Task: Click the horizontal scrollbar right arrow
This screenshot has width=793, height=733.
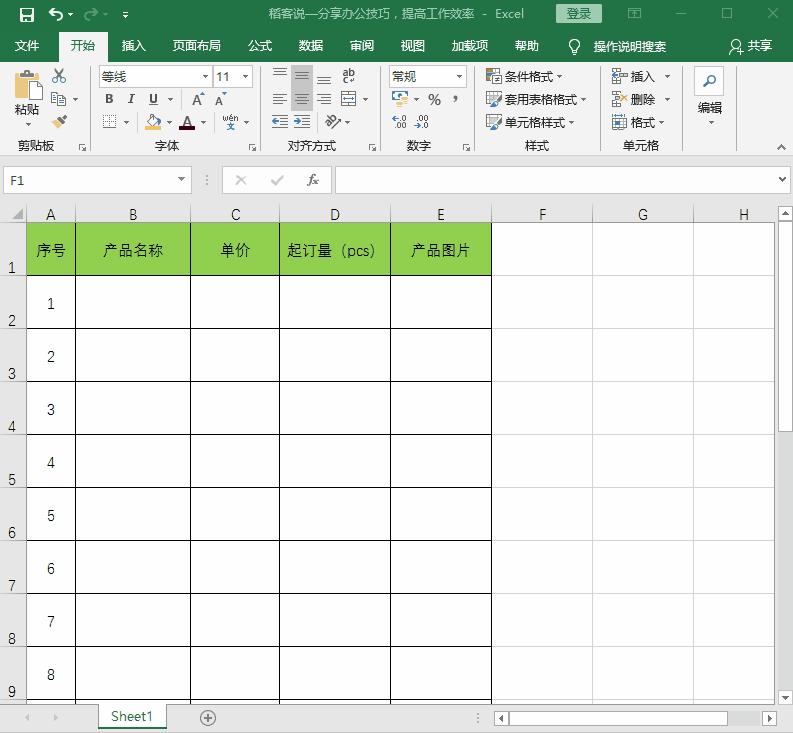Action: point(770,718)
